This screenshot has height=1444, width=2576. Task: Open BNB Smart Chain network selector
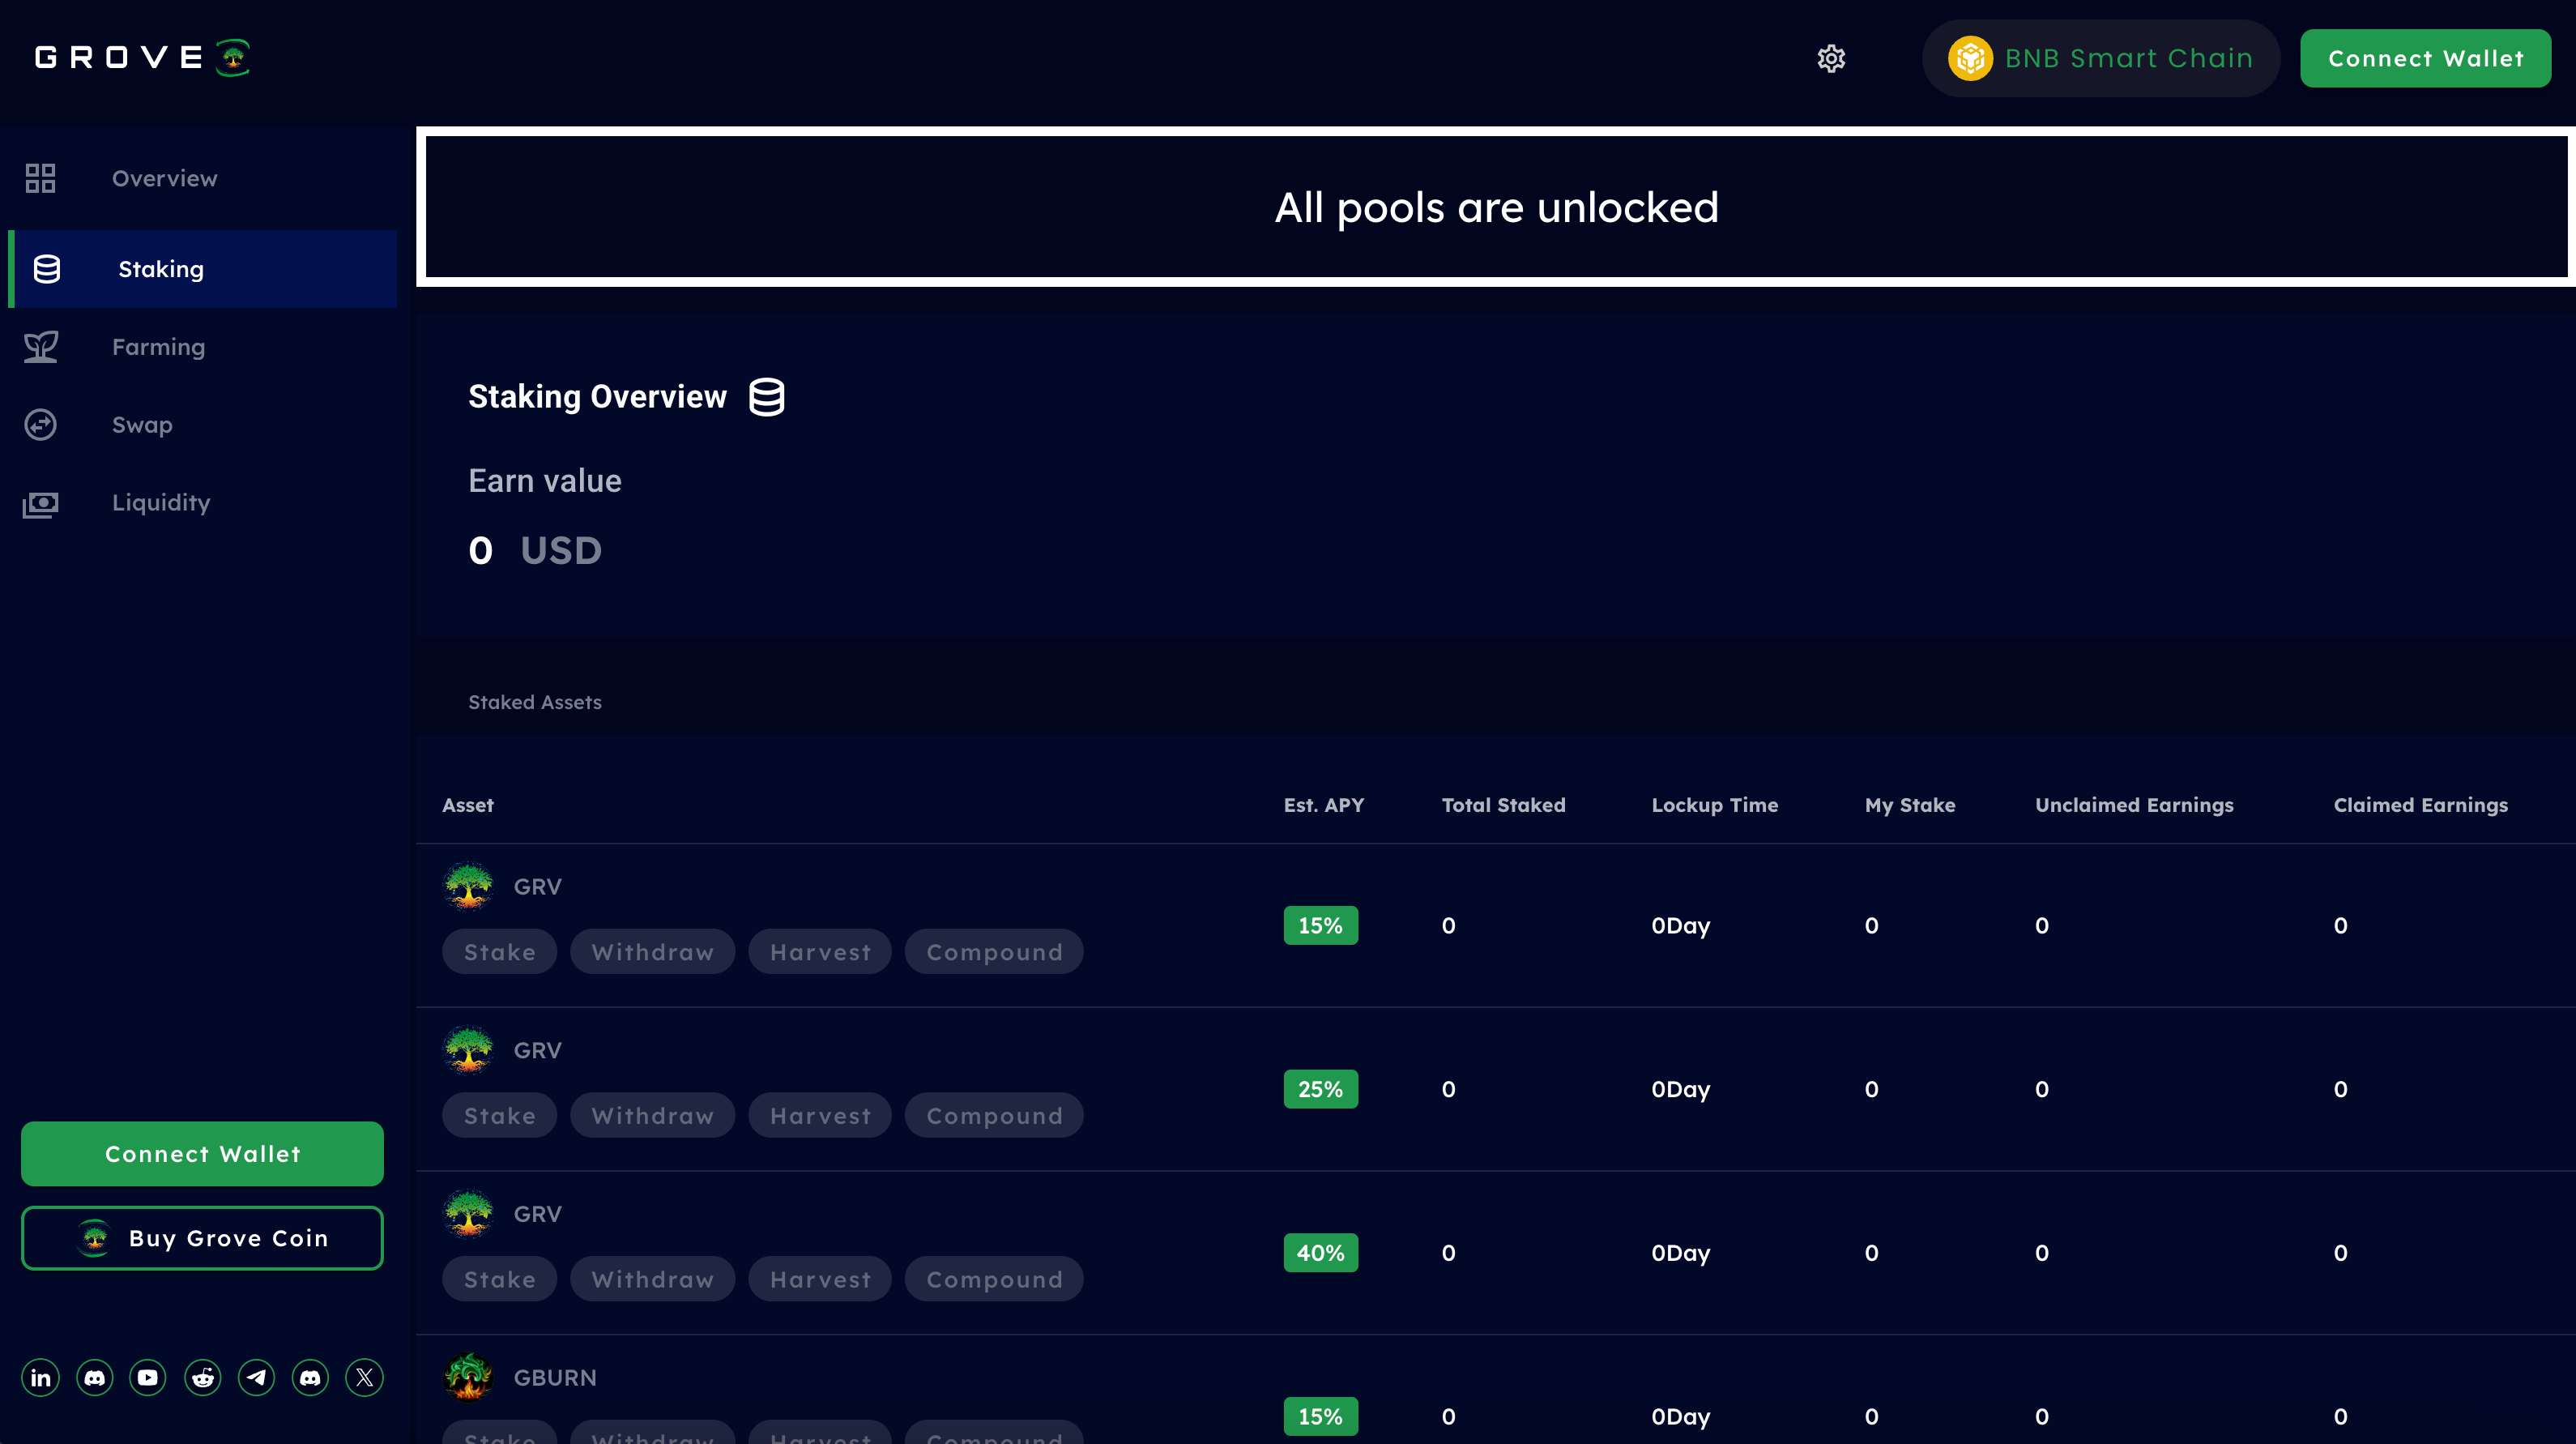click(2100, 58)
